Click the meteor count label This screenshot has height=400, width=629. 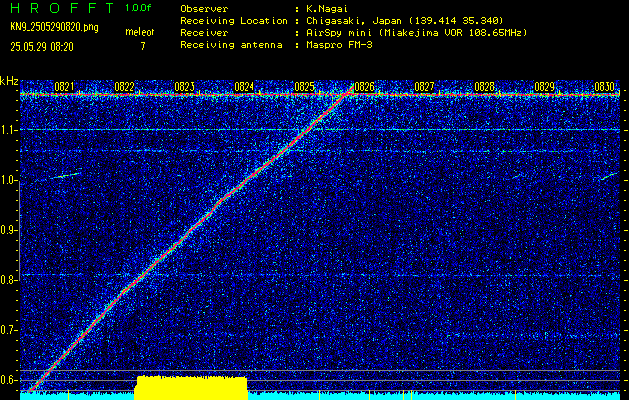coord(140,32)
